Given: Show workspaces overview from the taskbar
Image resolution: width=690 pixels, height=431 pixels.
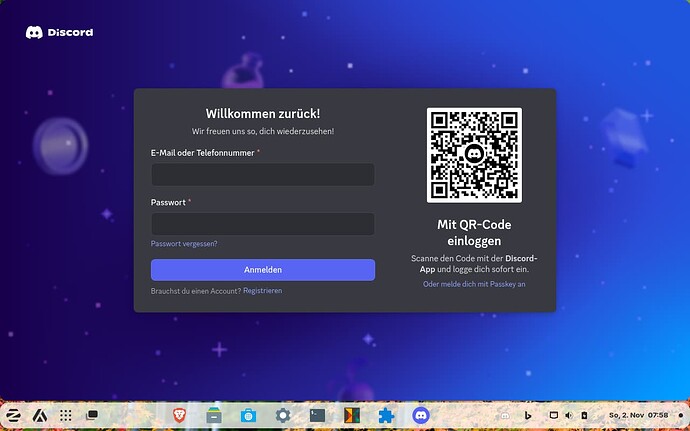Looking at the screenshot, I should pos(91,414).
